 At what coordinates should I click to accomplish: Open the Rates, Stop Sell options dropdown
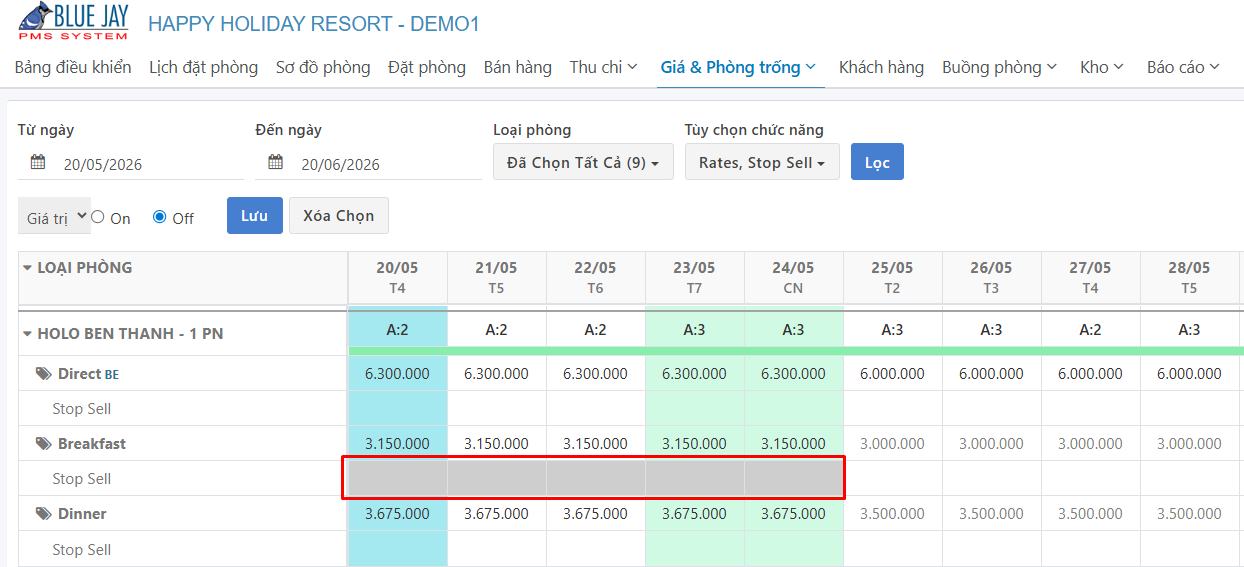(762, 162)
